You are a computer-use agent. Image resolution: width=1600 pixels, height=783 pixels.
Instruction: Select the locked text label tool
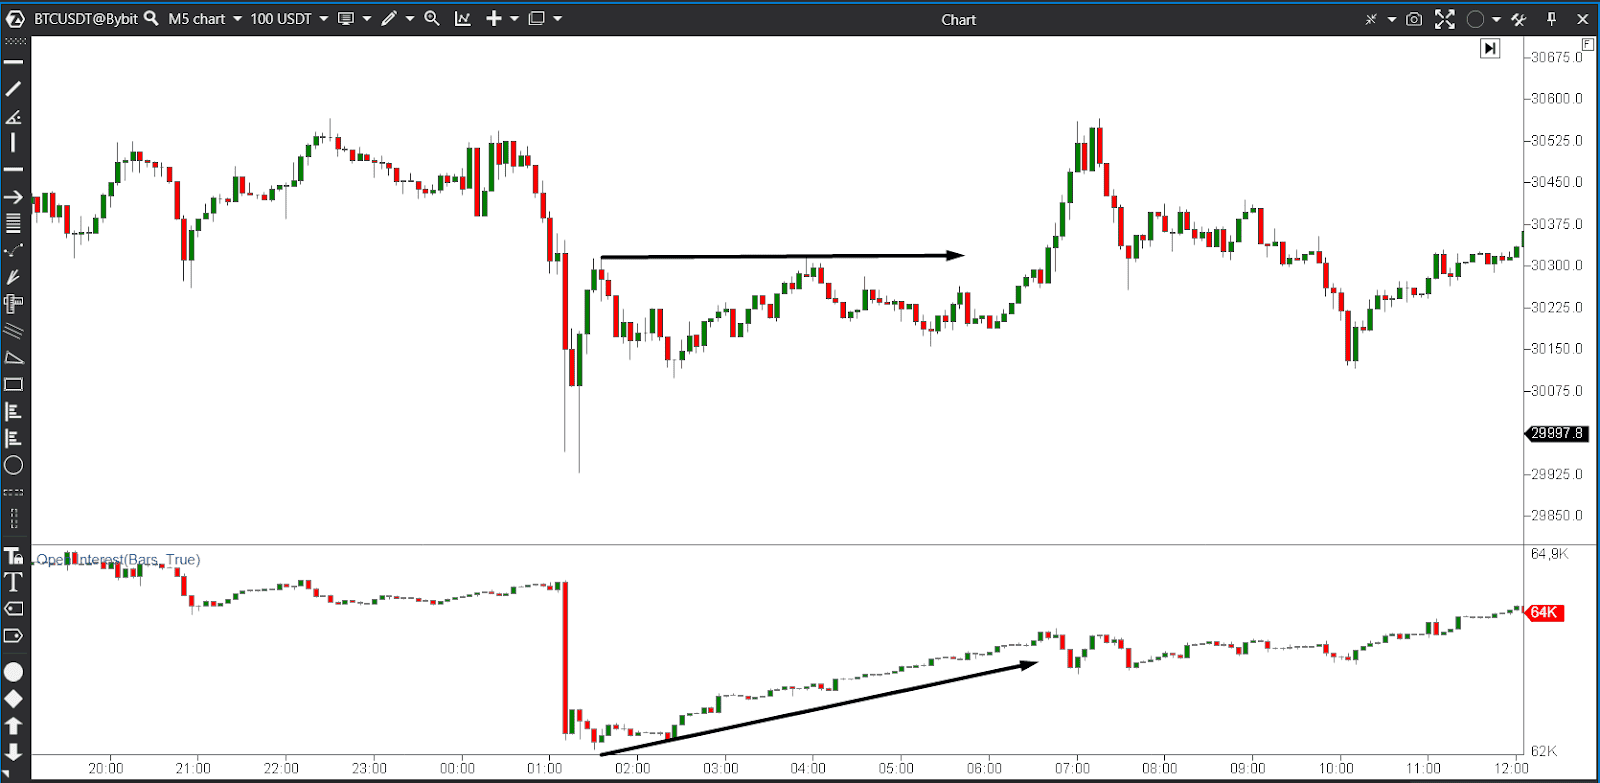coord(13,556)
